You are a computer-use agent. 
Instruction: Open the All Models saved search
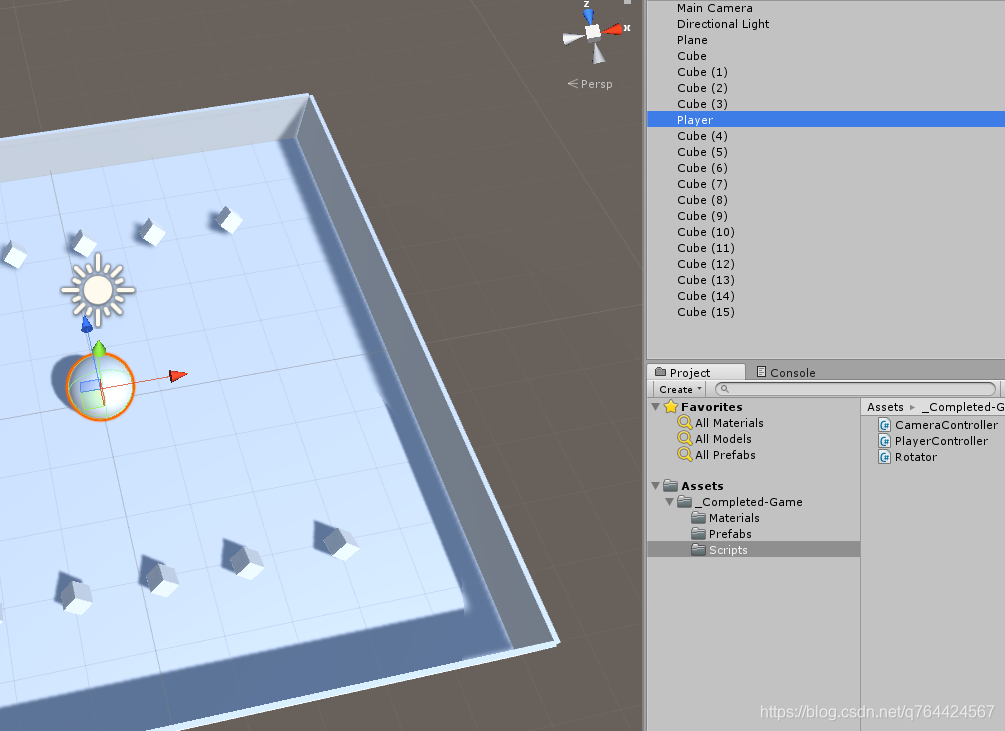click(723, 439)
